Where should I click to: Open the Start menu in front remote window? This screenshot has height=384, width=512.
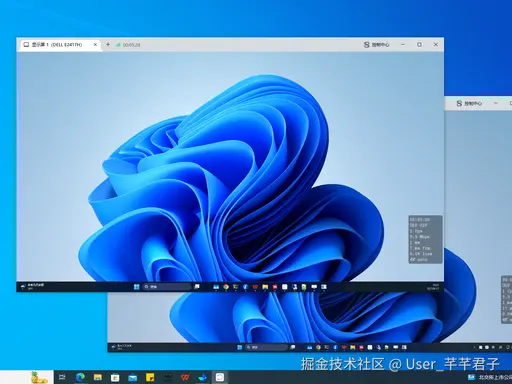coord(136,287)
